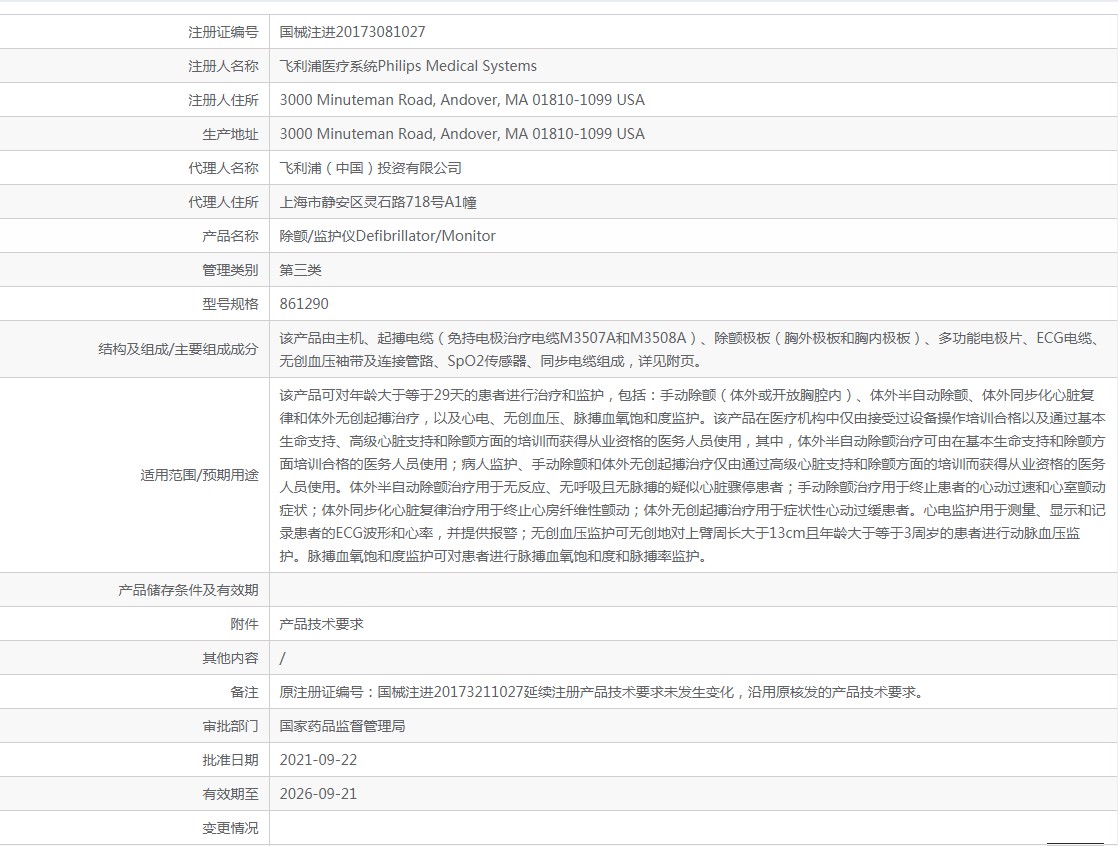
Task: Click the 注册人住所 label
Action: [x=223, y=100]
